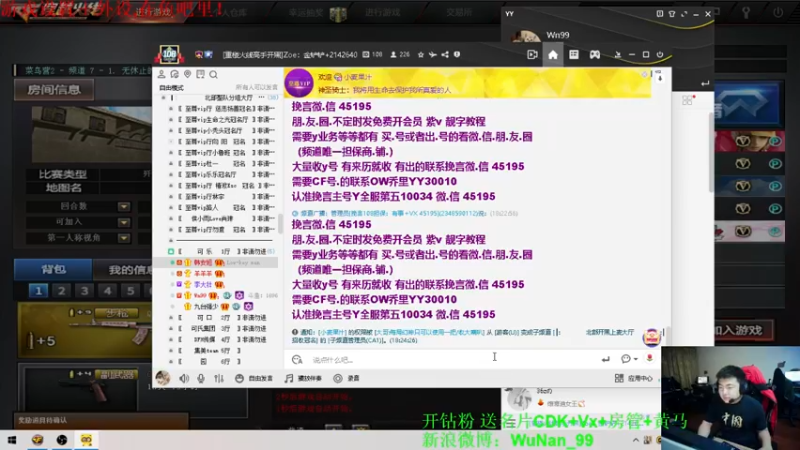800x450 pixels.
Task: Switch to the 我的信息 tab in game
Action: (x=129, y=270)
